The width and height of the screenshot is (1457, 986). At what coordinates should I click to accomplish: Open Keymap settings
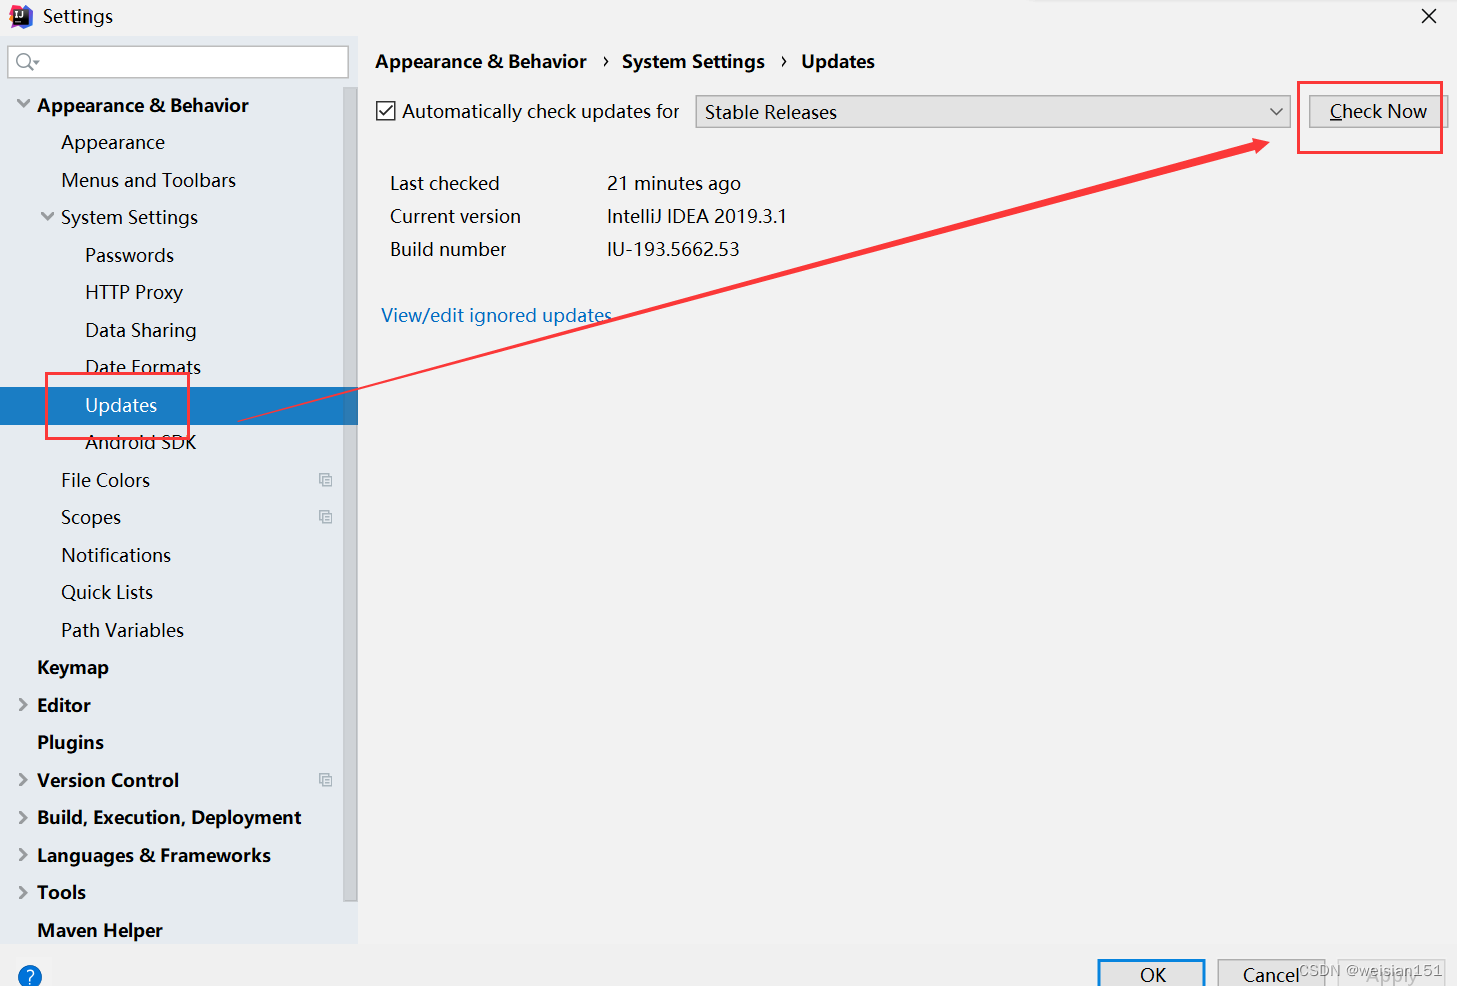(73, 667)
